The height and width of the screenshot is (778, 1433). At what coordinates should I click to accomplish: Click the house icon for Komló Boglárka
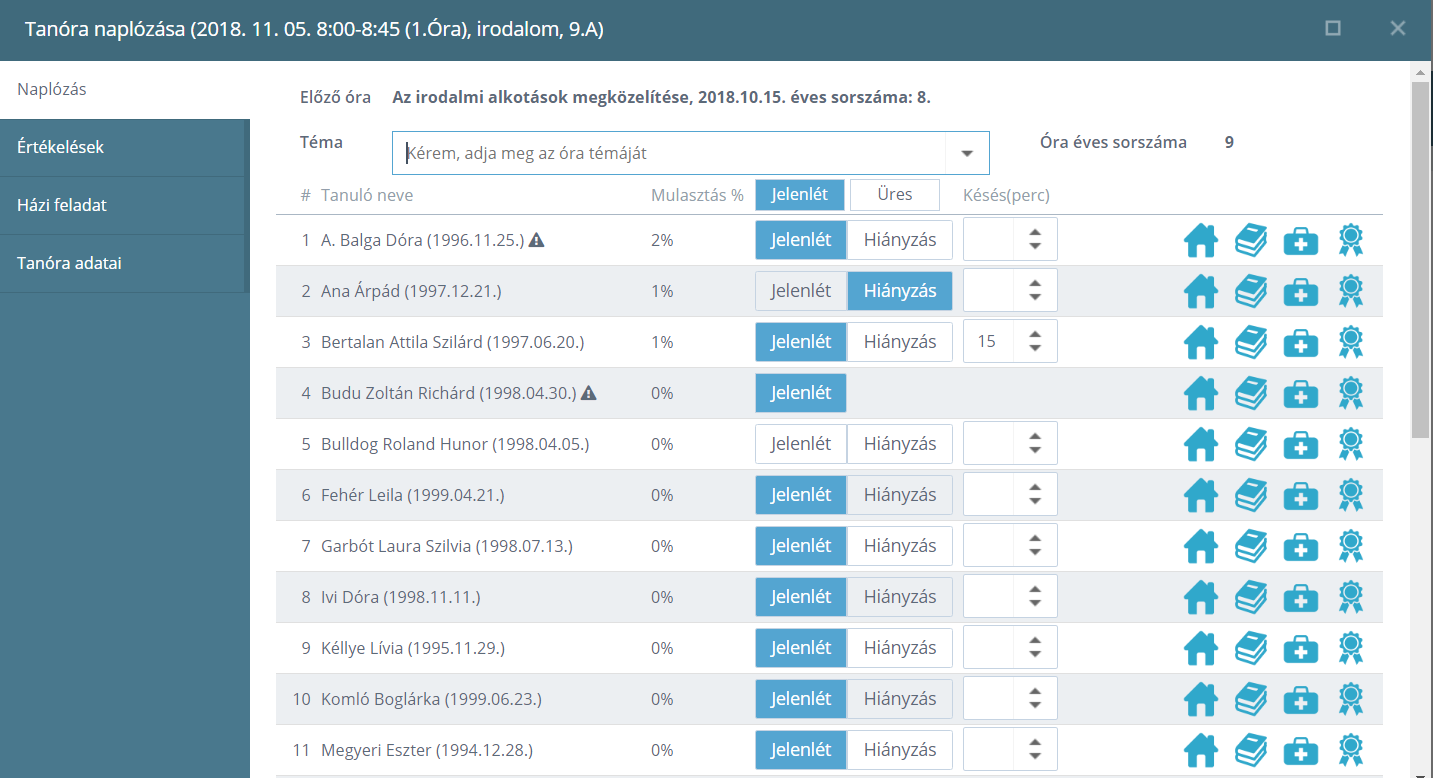(1201, 699)
